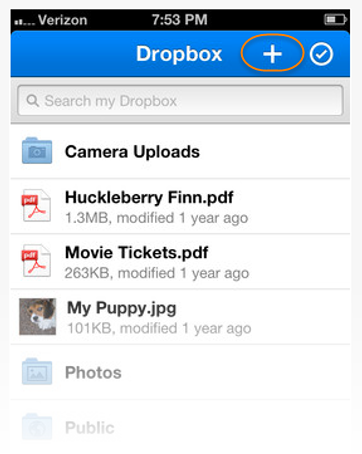Screen dimensions: 362x454
Task: Click the 263KB modified details text
Action: 157,273
